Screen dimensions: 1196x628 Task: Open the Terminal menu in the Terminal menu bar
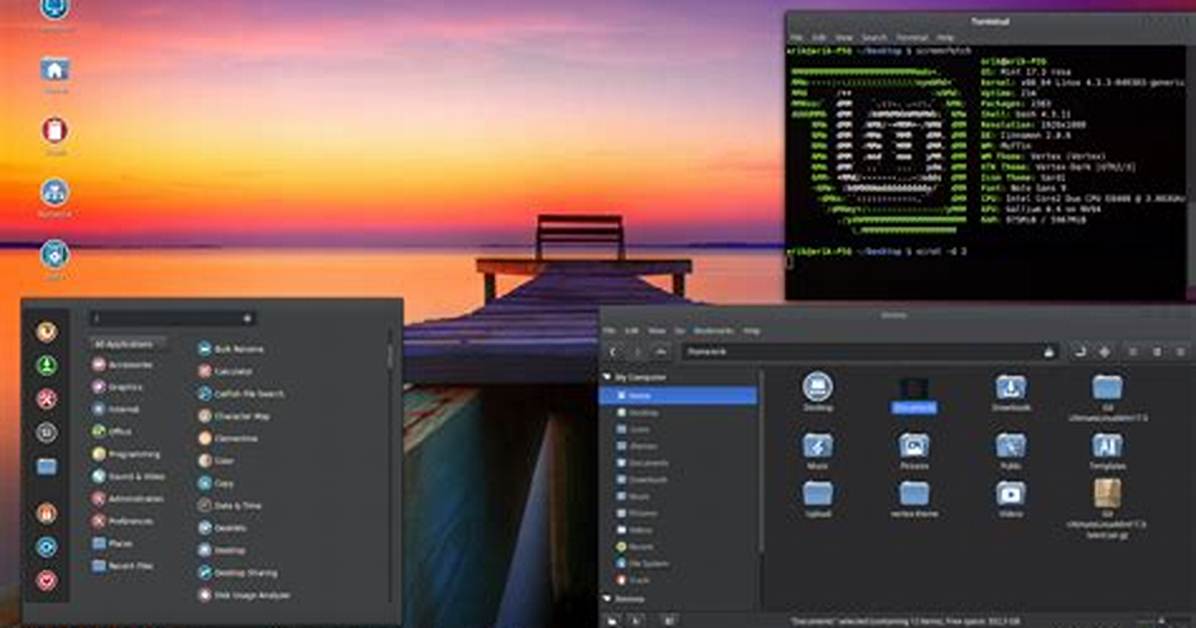(911, 37)
